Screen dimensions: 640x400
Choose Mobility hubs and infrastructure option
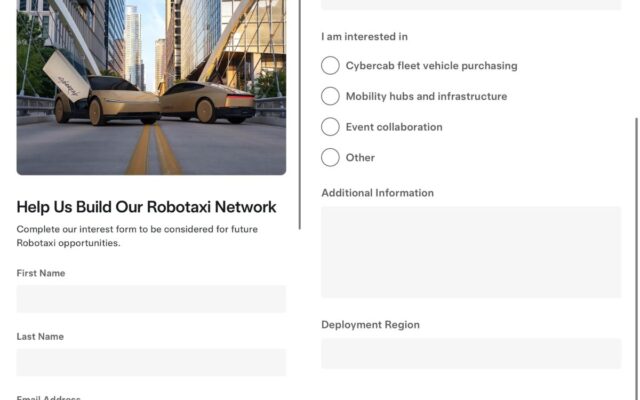(x=330, y=96)
